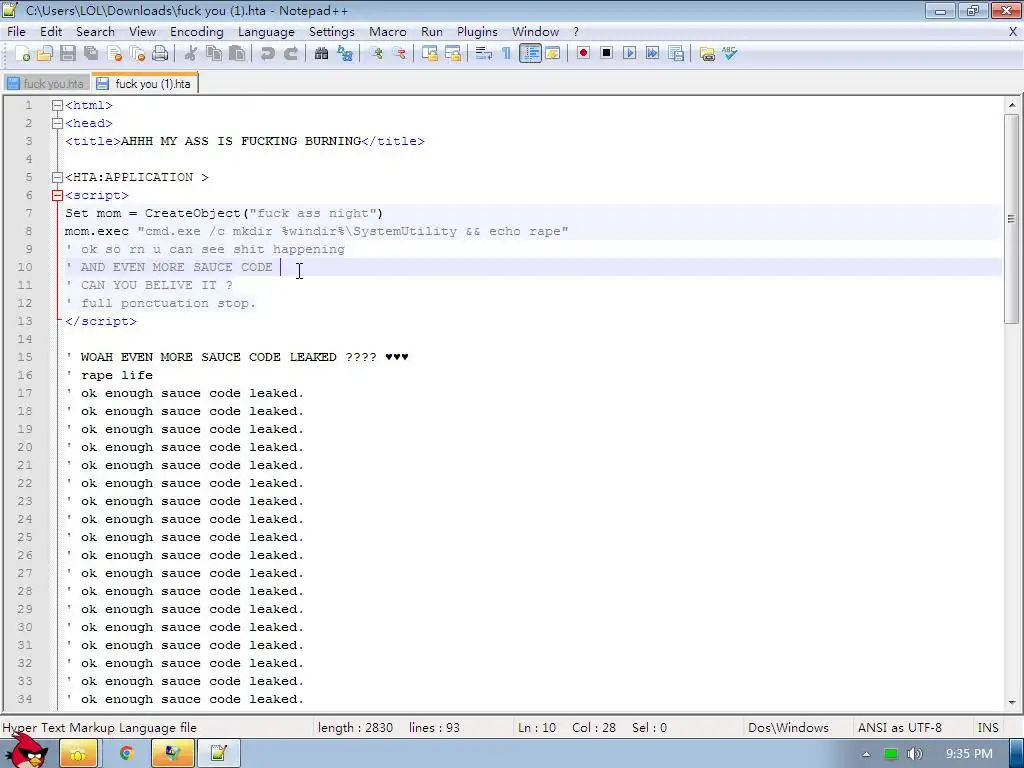
Task: Click the Dos\Windows EOL status field
Action: (x=788, y=728)
